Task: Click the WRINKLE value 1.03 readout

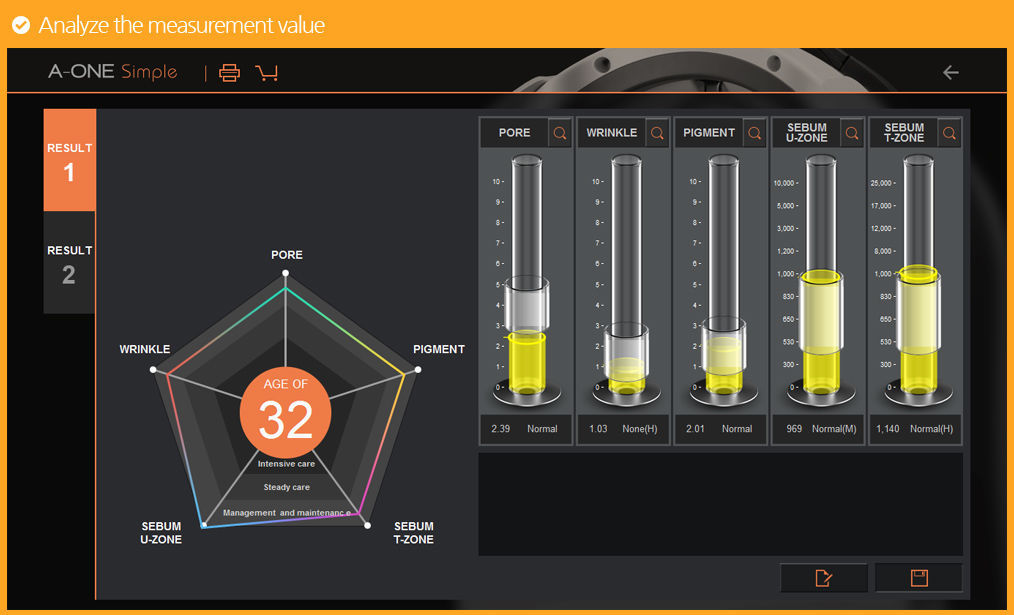Action: 598,429
